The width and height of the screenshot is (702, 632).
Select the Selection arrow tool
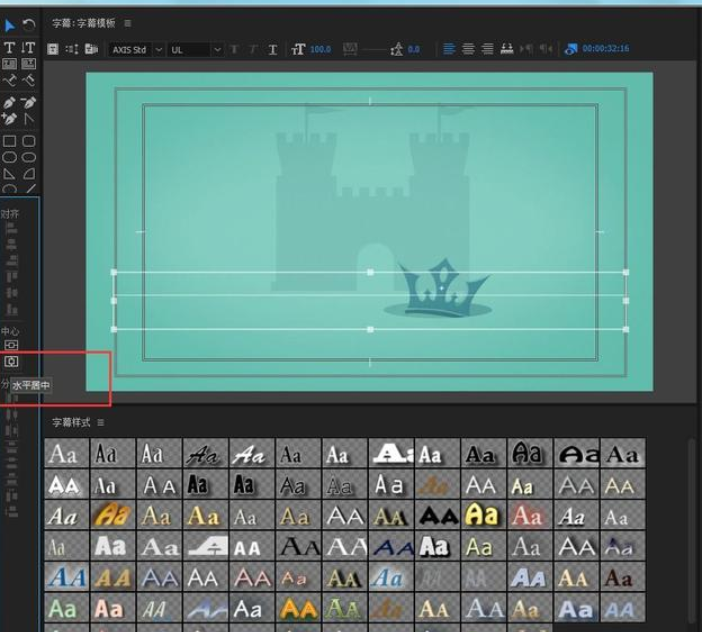(10, 25)
